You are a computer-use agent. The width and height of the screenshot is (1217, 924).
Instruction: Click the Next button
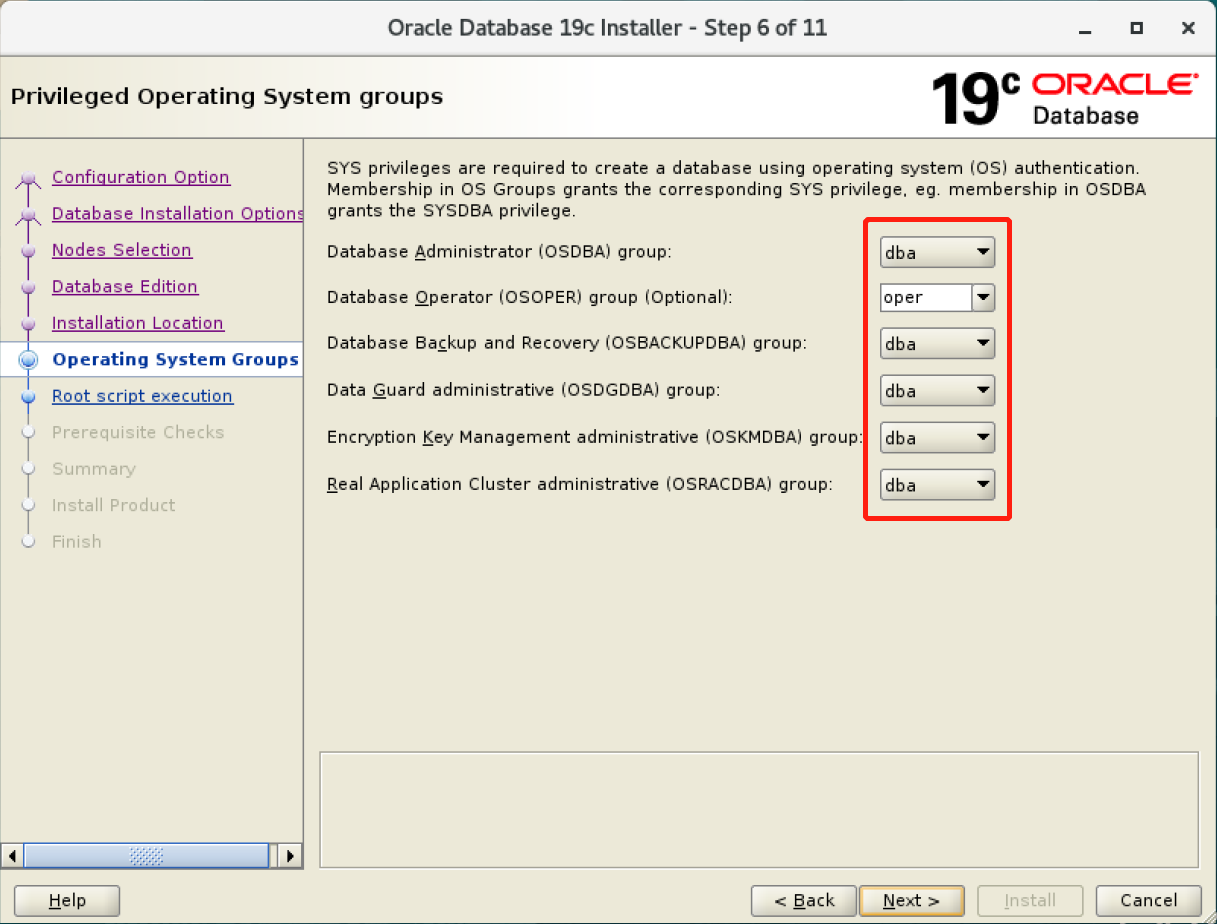tap(911, 901)
